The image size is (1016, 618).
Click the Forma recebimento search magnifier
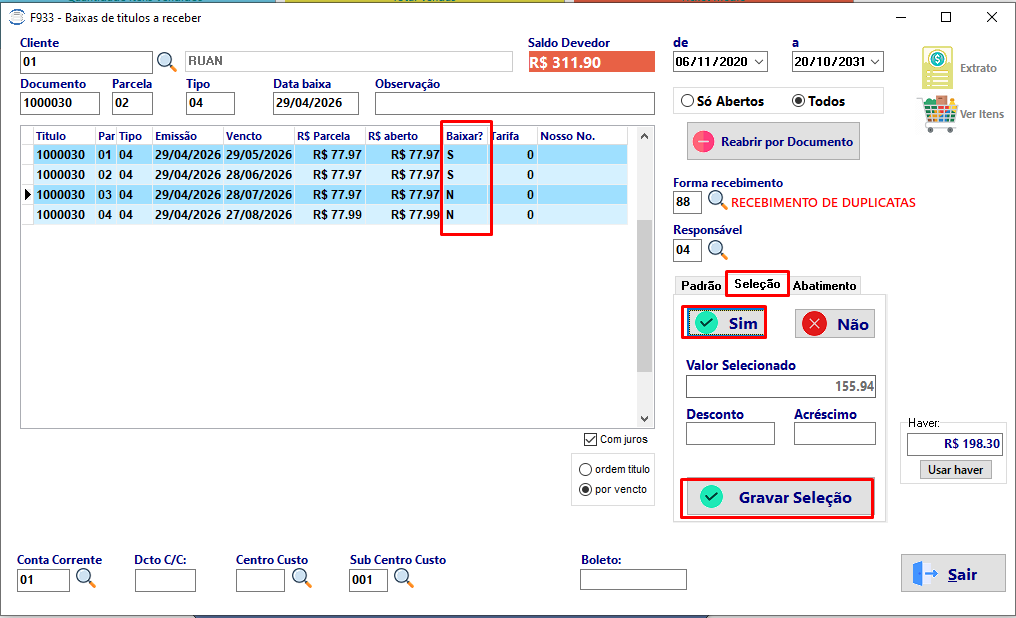click(x=717, y=201)
